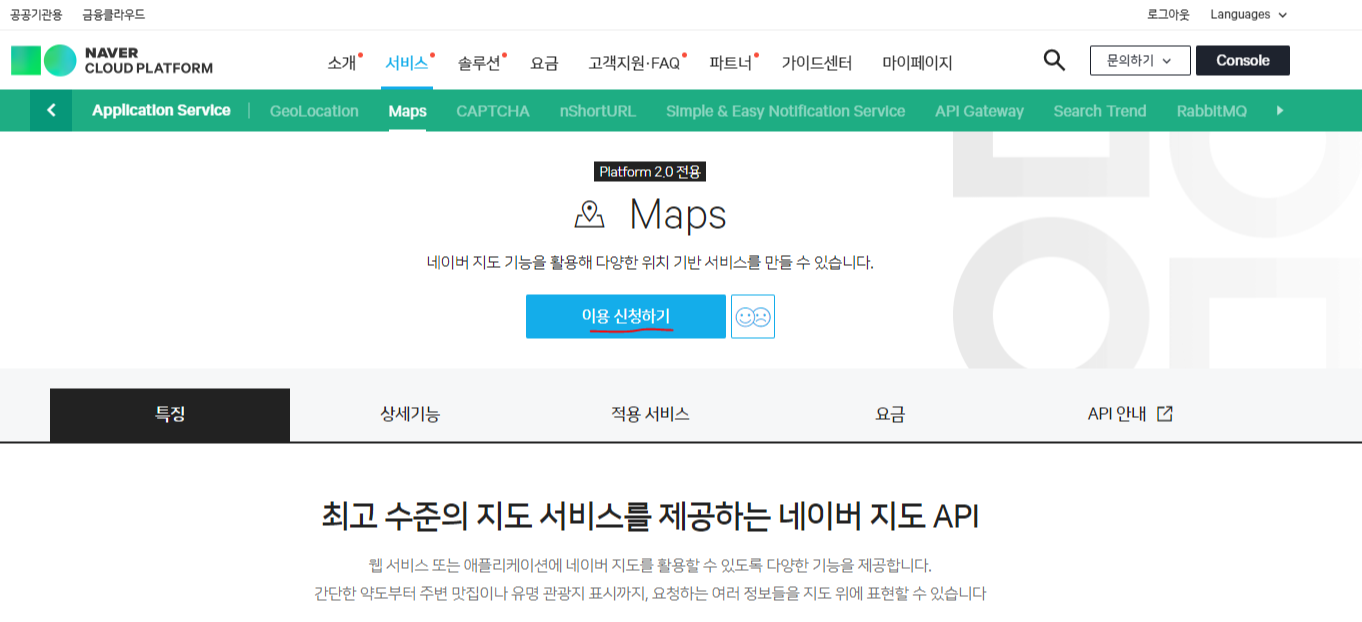Open the 서비스 menu
This screenshot has height=622, width=1362.
(x=407, y=62)
